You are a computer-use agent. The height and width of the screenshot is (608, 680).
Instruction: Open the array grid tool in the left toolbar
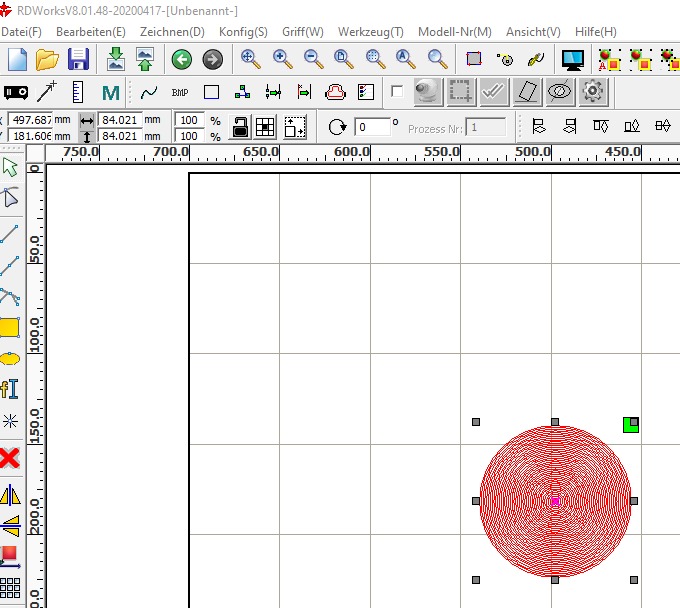tap(10, 587)
